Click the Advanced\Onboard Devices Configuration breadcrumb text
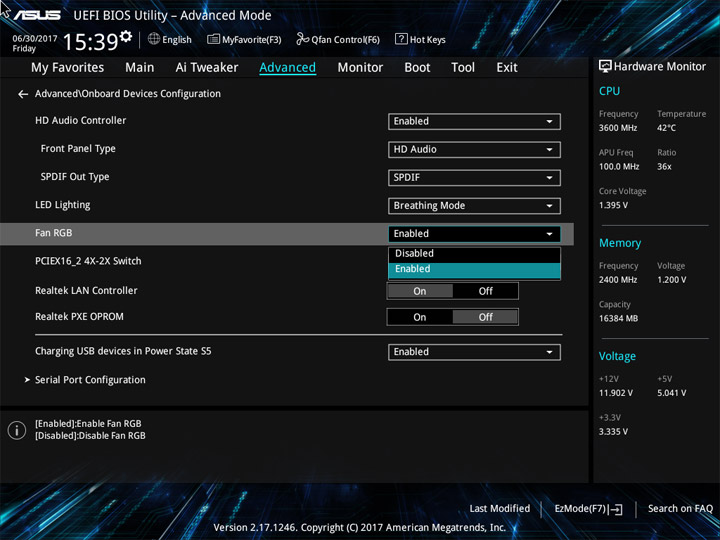Image resolution: width=720 pixels, height=540 pixels. (x=128, y=94)
